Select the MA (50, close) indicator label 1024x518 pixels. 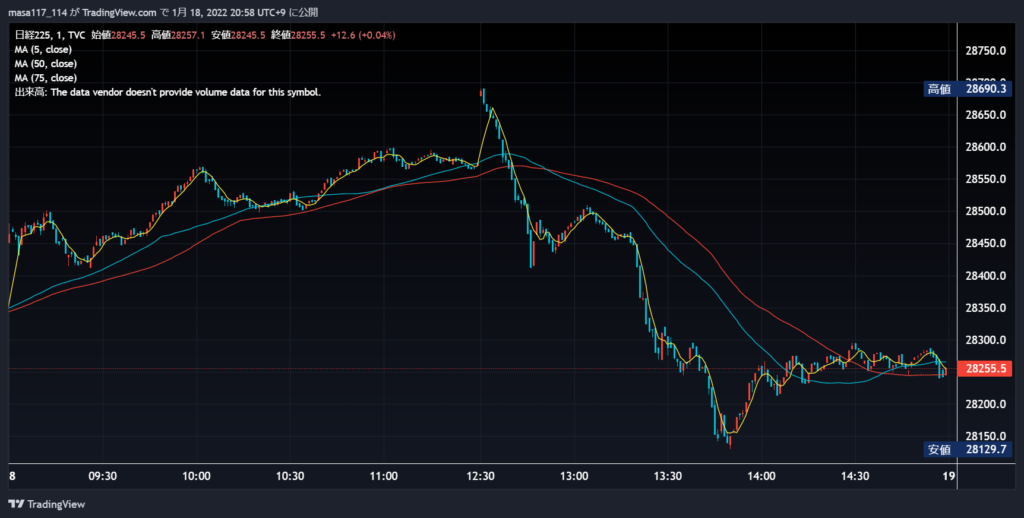(46, 64)
